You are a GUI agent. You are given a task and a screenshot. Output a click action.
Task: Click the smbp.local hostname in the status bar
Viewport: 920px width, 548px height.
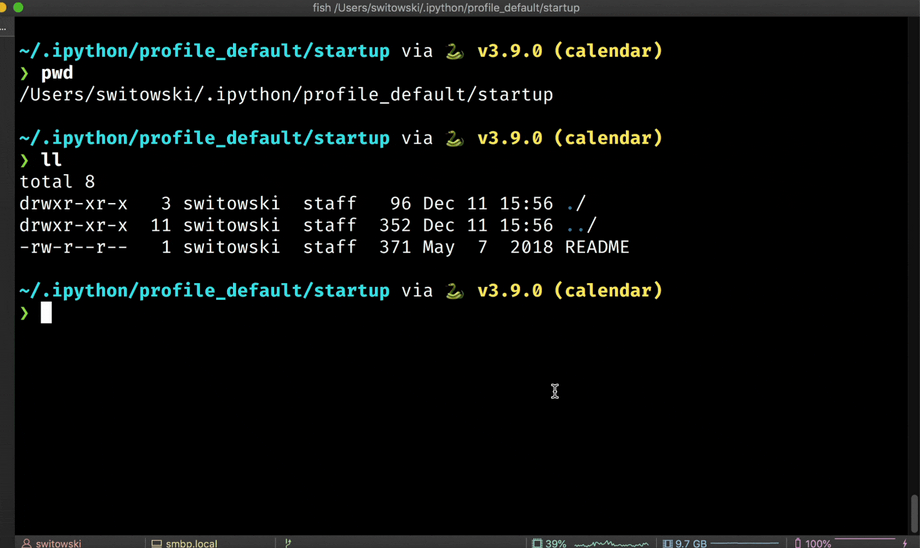click(191, 543)
